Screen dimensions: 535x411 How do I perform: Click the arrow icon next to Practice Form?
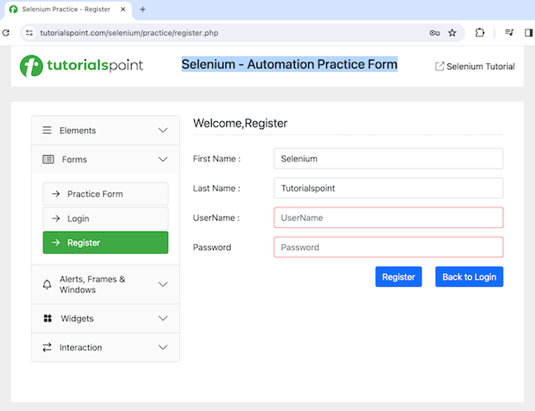(x=56, y=194)
